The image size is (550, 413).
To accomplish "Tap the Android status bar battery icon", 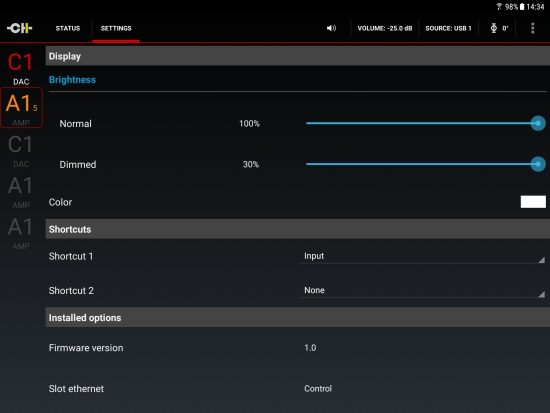I will [522, 6].
